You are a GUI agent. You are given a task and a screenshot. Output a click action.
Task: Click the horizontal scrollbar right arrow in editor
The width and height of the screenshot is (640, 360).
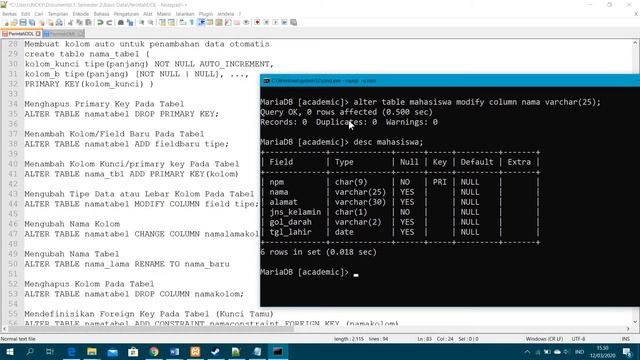click(x=628, y=329)
